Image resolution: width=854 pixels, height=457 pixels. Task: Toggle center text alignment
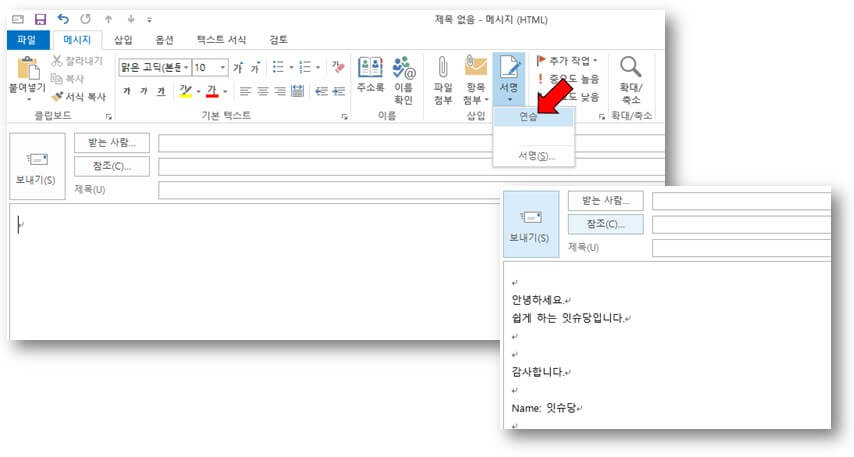tap(263, 92)
